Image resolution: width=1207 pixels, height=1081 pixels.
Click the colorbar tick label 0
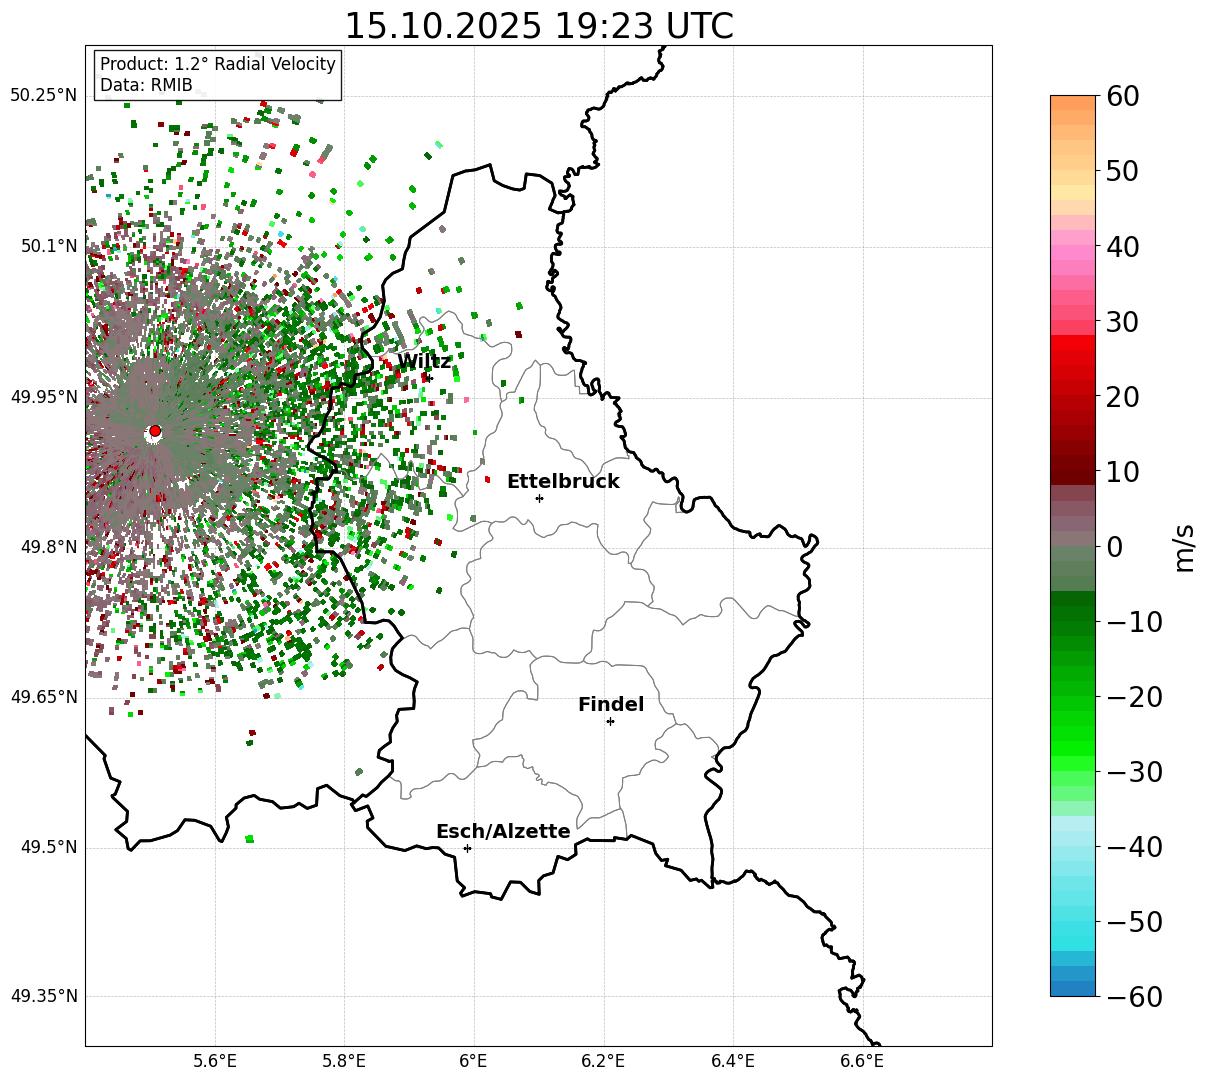[x=1114, y=547]
